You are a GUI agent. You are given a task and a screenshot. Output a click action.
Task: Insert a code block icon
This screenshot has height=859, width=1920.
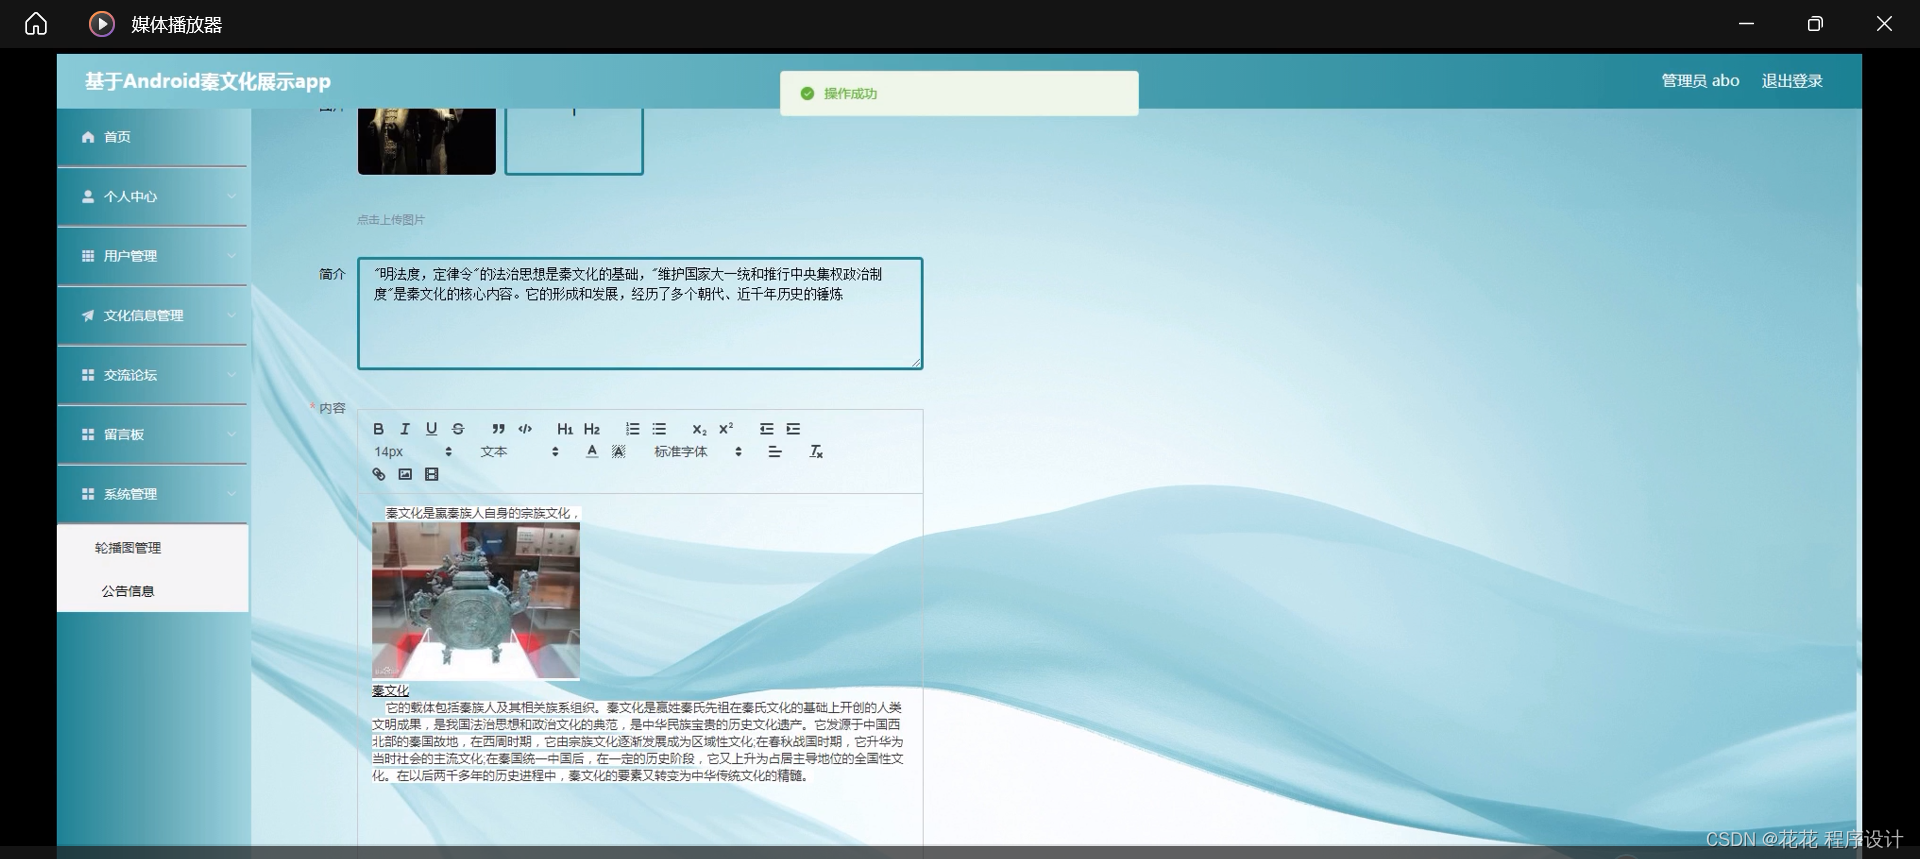pos(525,429)
